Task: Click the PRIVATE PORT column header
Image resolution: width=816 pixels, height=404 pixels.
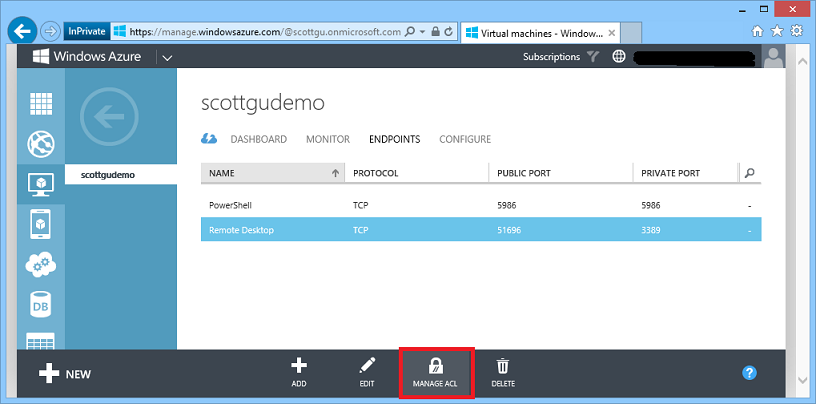Action: (685, 173)
